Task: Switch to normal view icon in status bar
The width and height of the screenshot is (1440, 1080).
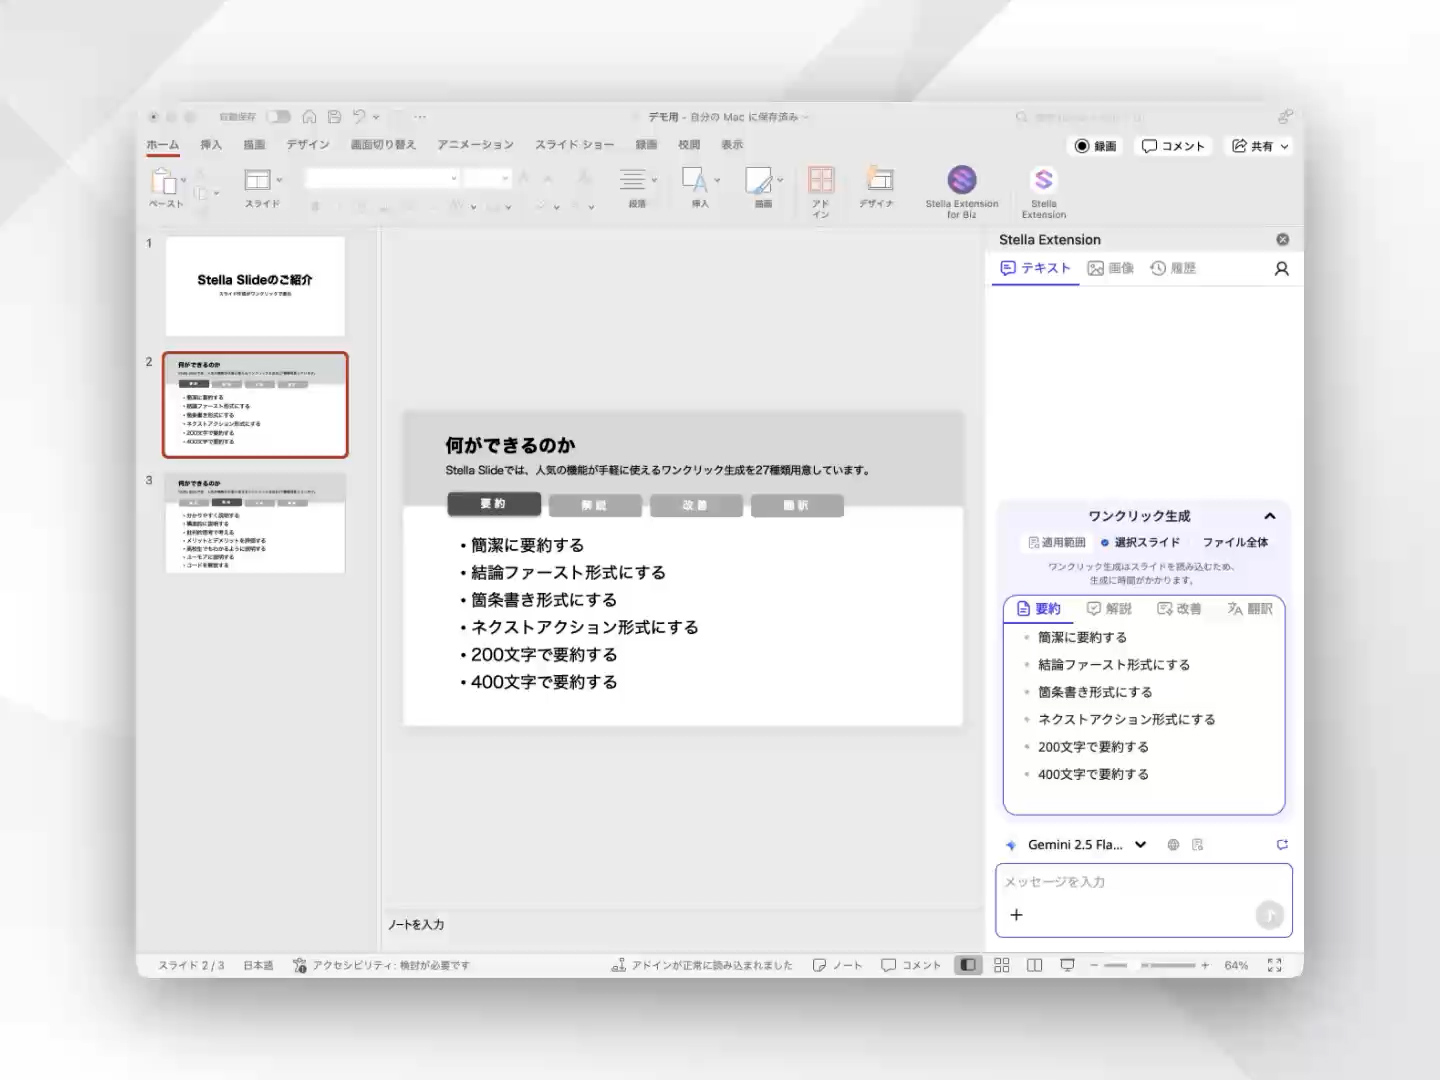Action: 968,965
